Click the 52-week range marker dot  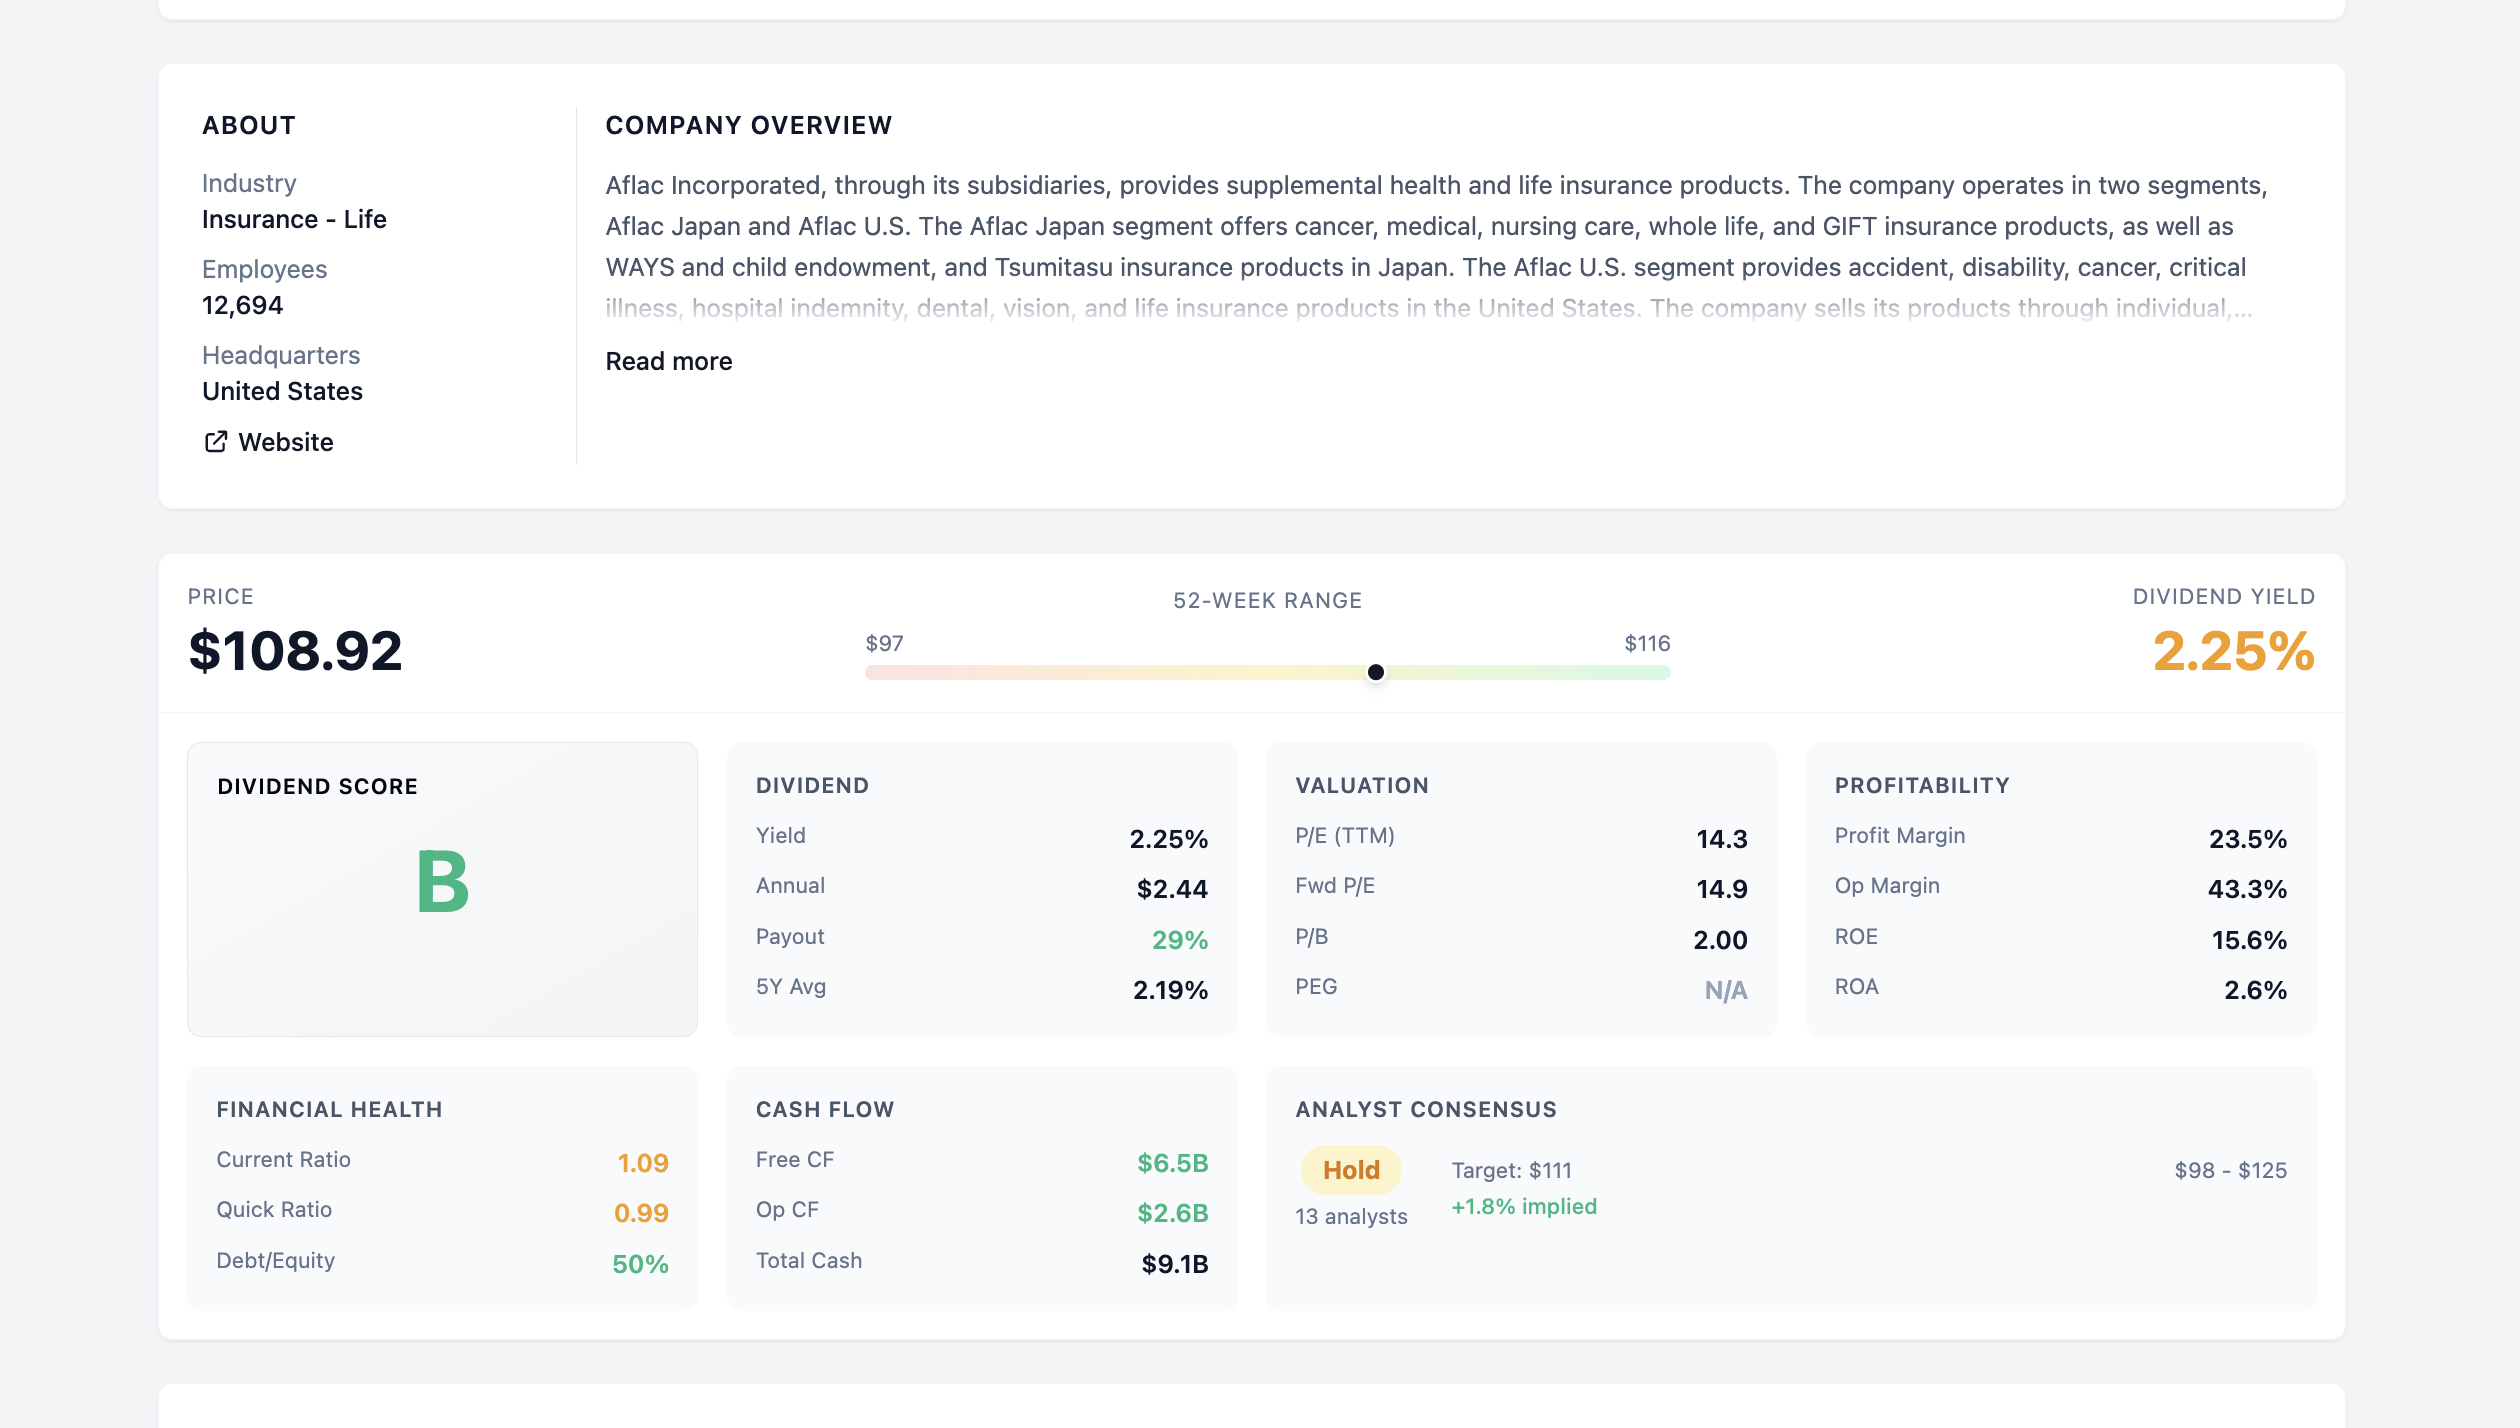(x=1375, y=672)
